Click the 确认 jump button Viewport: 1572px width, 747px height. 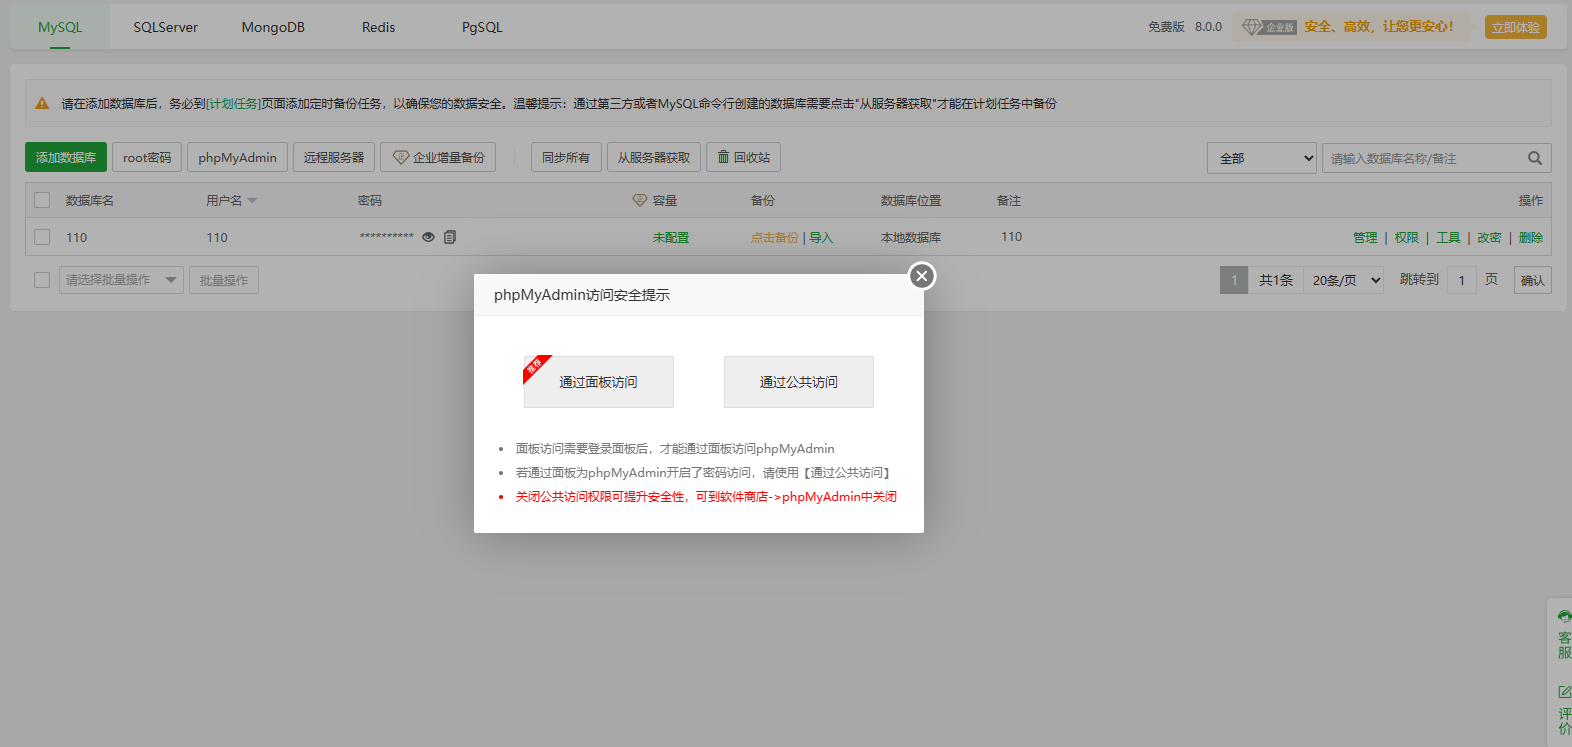pos(1533,280)
